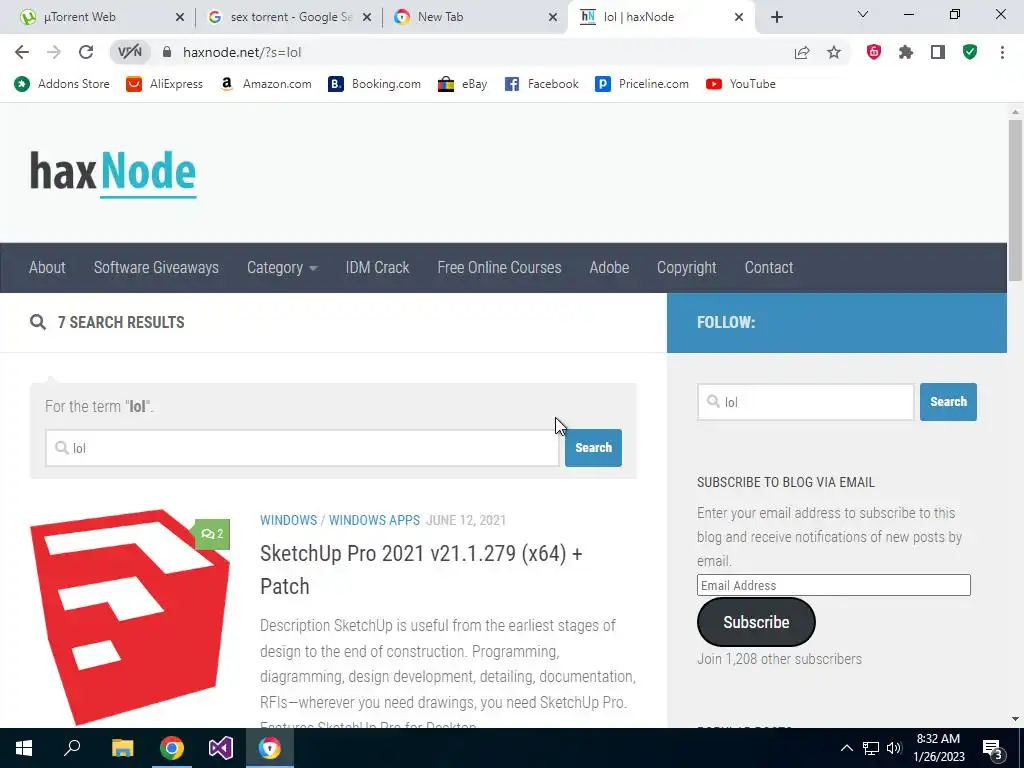Click the VPN badge in address bar

pos(129,52)
